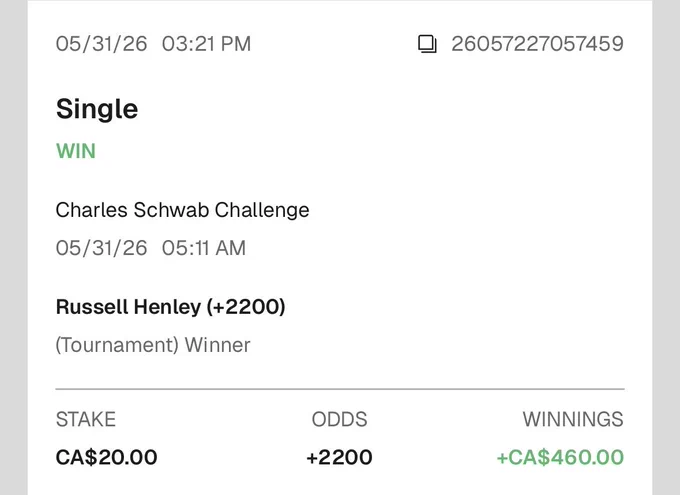Click the STAKE column label

tap(86, 420)
